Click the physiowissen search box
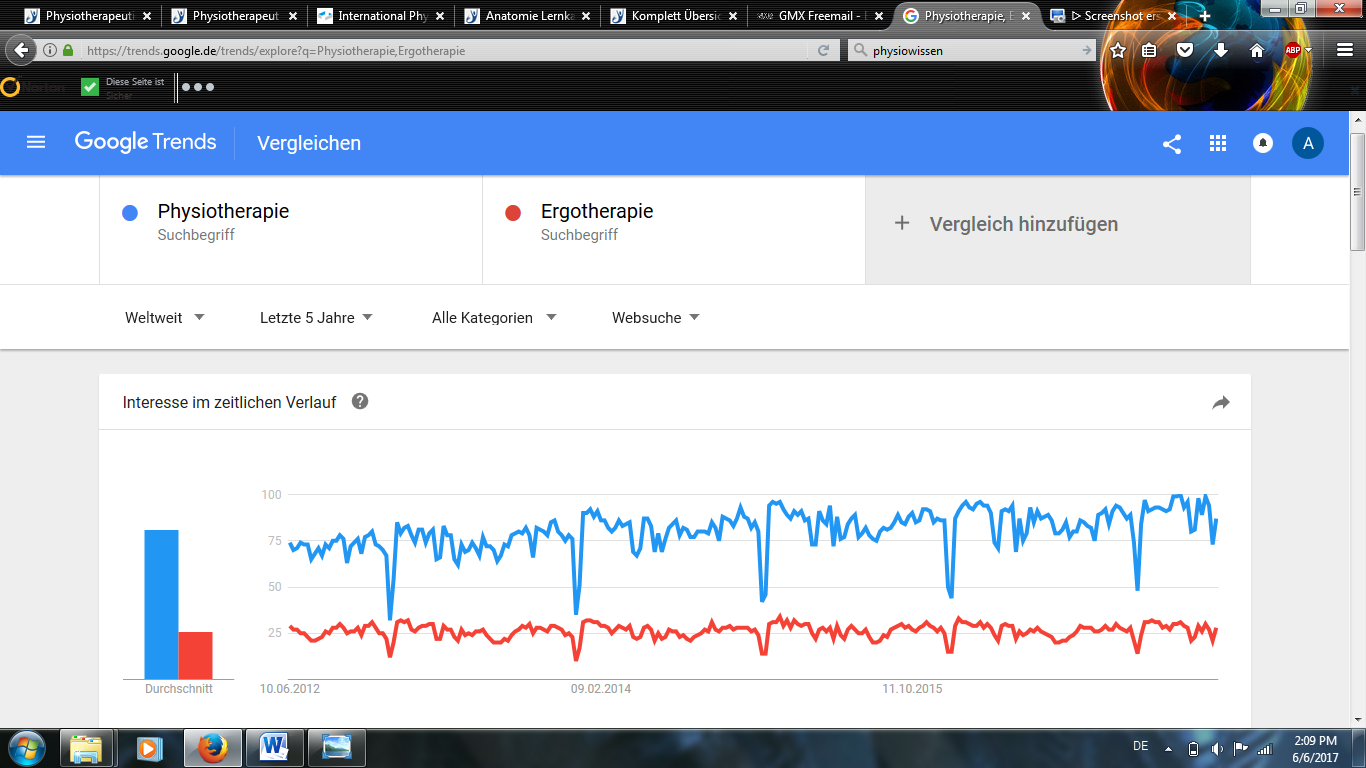The image size is (1366, 768). pos(970,50)
